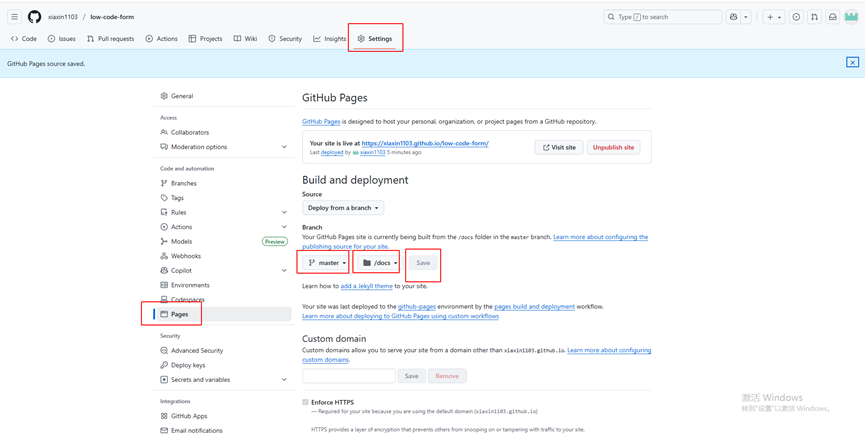This screenshot has width=865, height=435.
Task: Click the low-code-form repository name
Action: click(x=112, y=17)
